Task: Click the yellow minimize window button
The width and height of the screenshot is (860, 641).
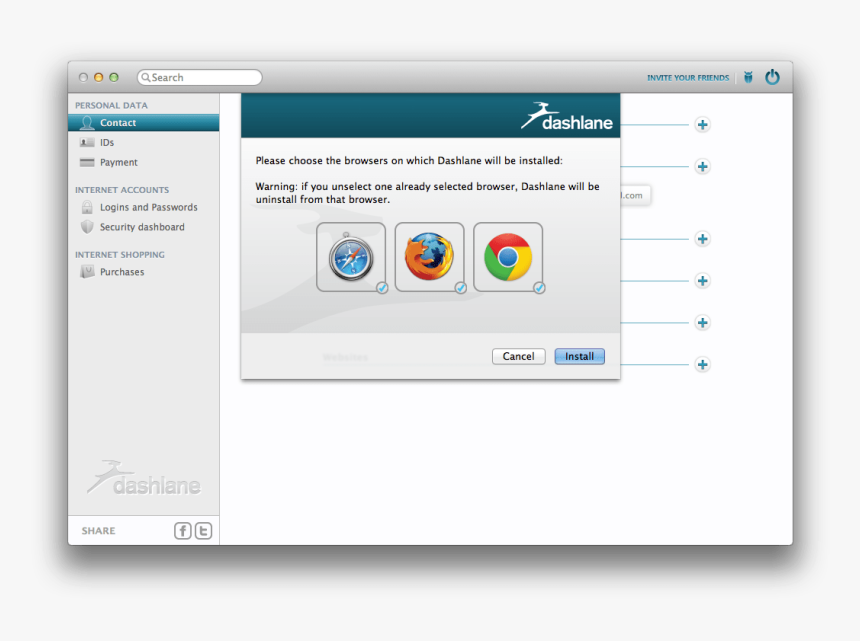Action: click(99, 77)
